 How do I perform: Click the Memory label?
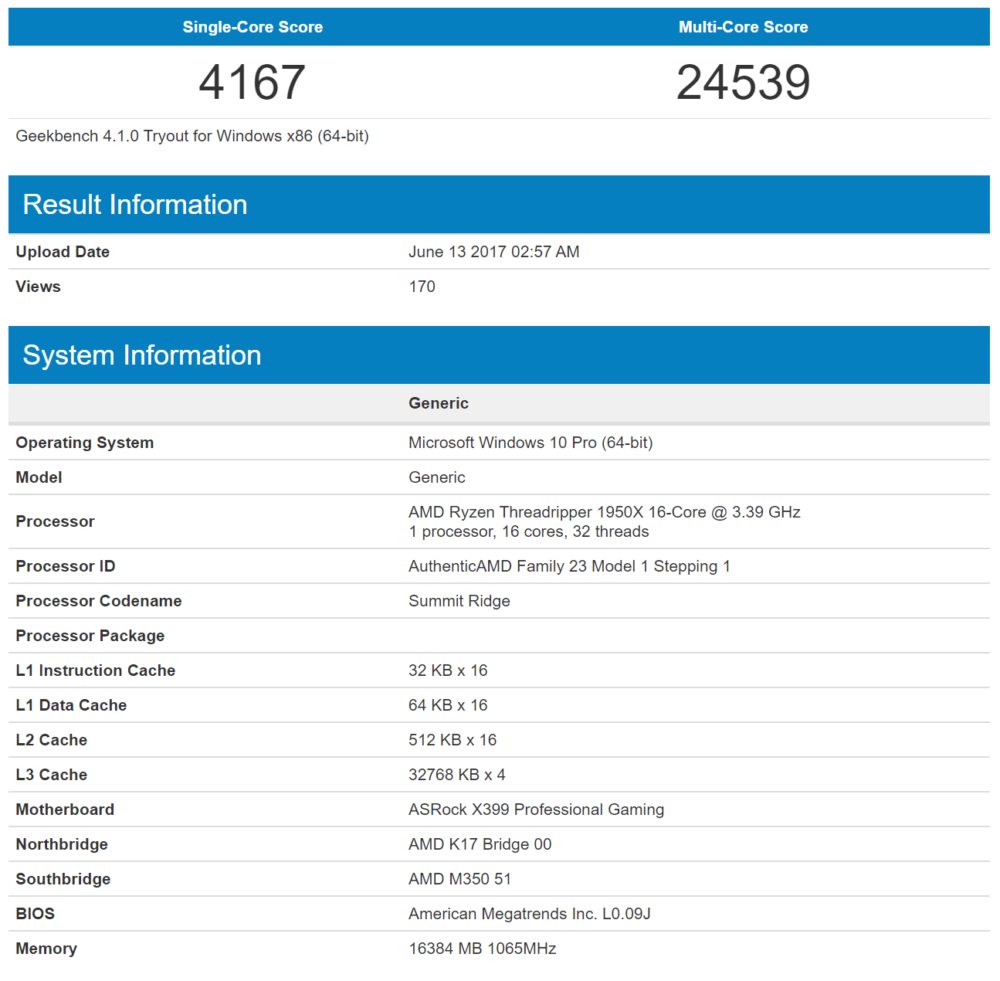tap(46, 948)
